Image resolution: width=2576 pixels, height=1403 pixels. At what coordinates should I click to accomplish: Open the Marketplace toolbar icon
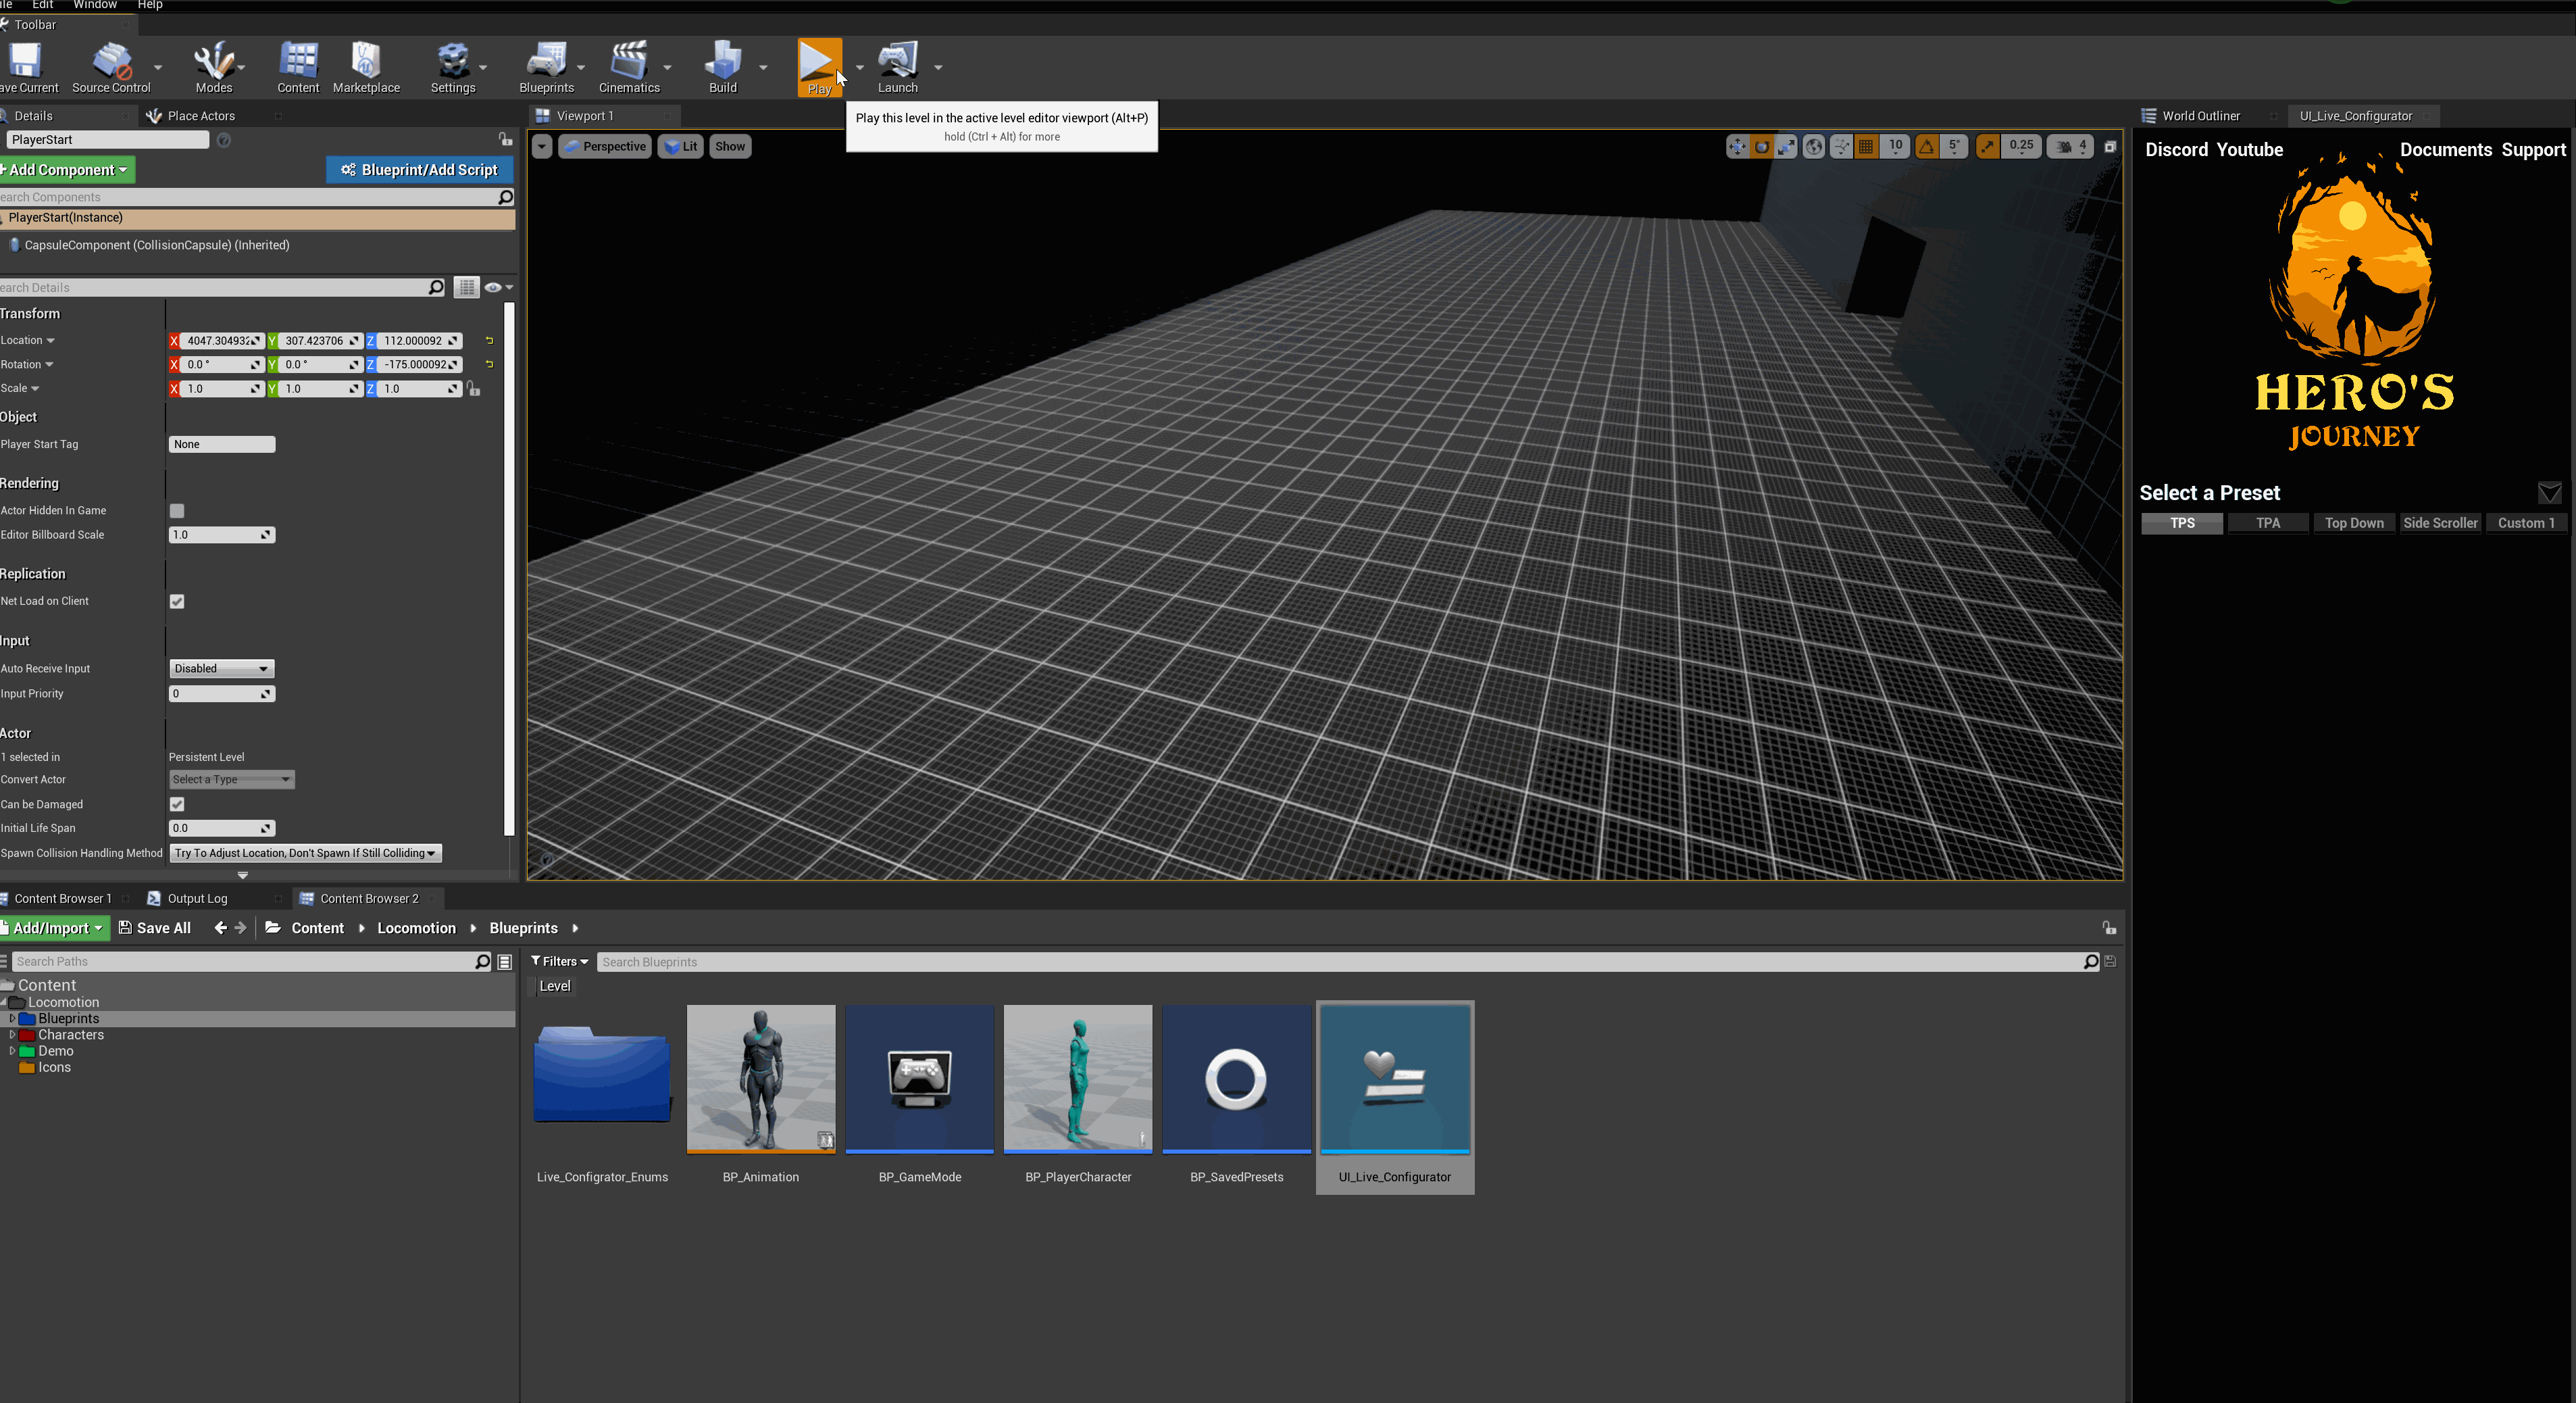click(366, 67)
